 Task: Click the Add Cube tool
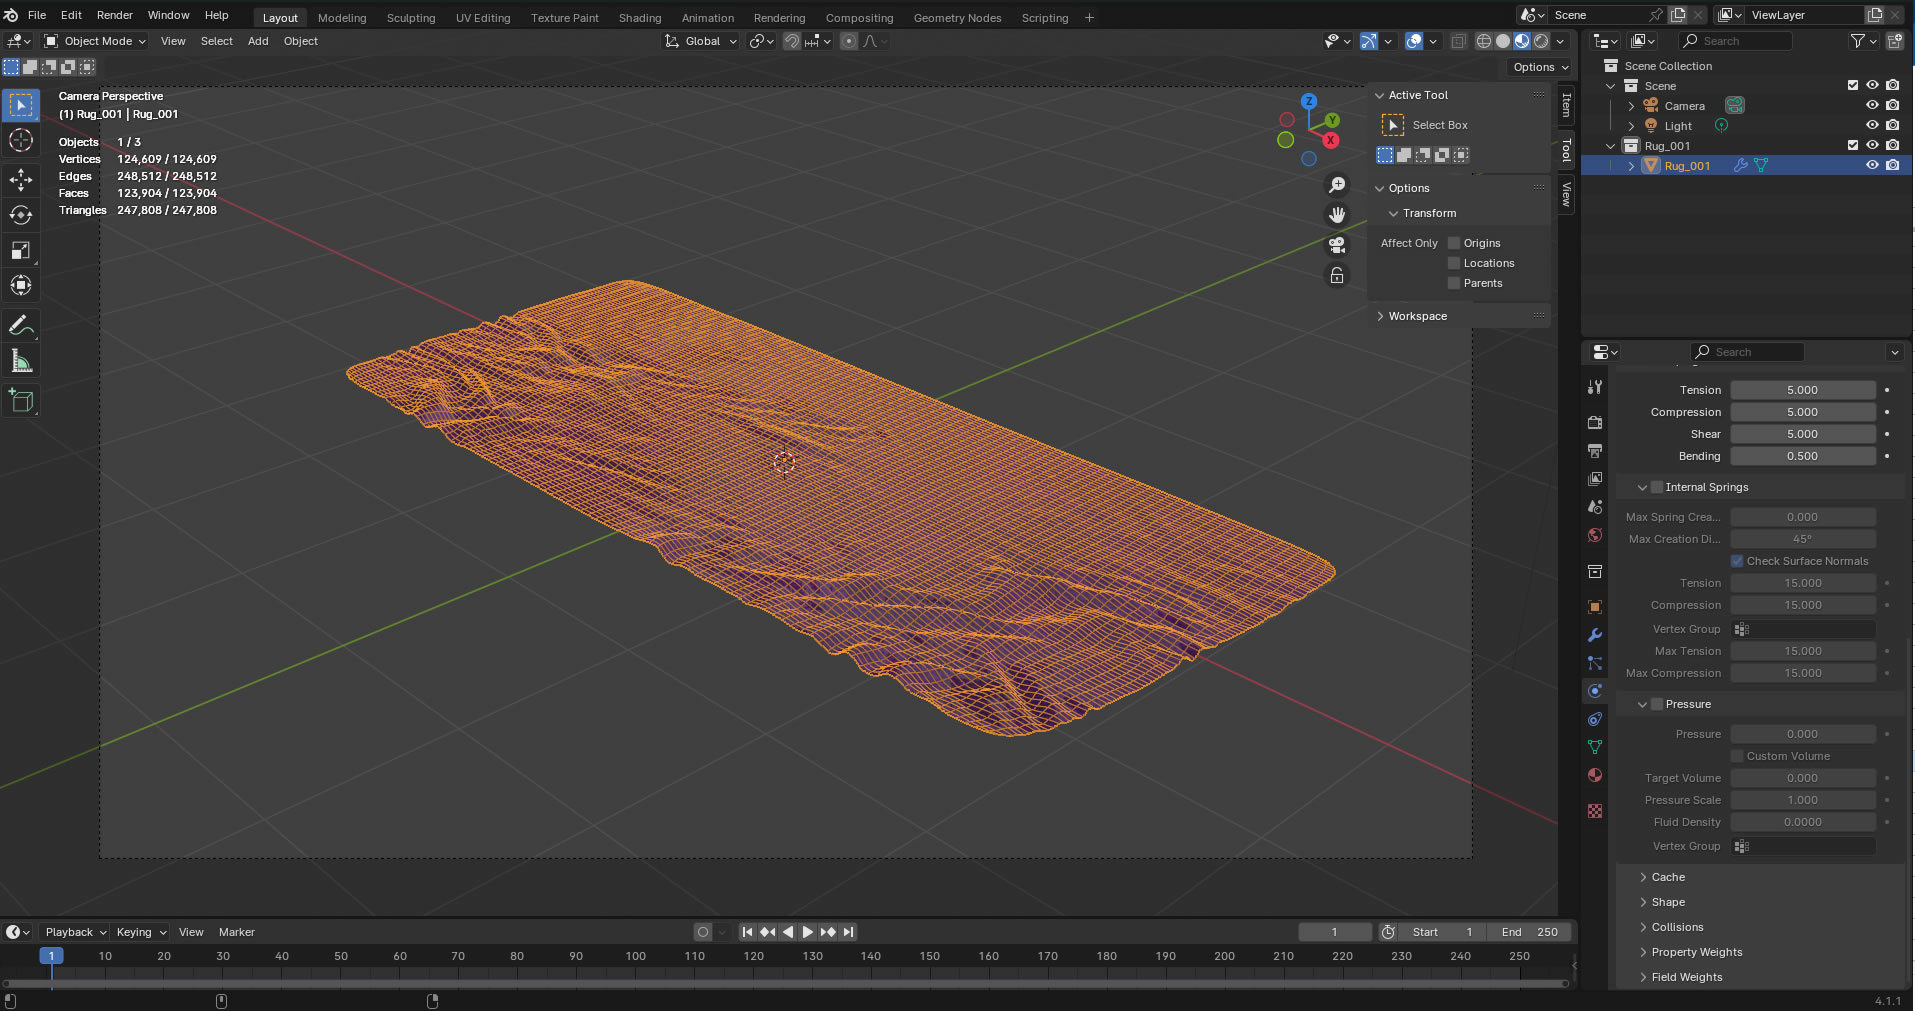pos(21,402)
